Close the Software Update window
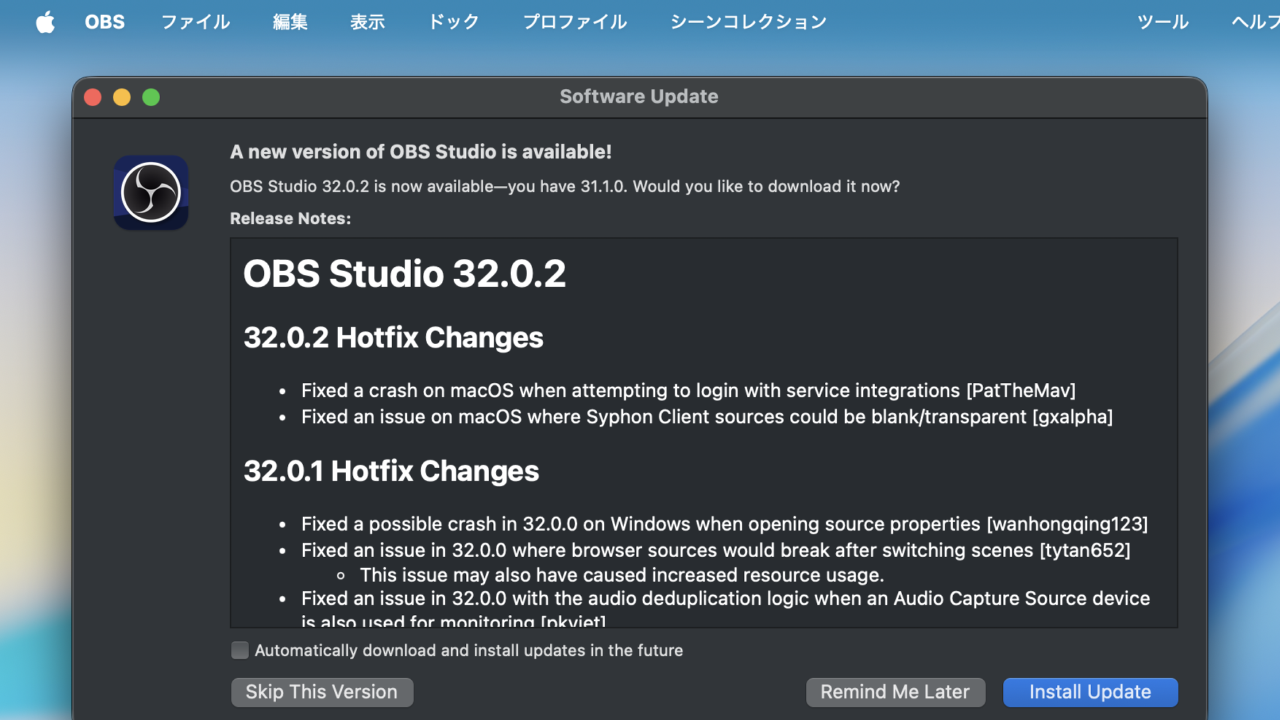Image resolution: width=1280 pixels, height=720 pixels. 93,97
